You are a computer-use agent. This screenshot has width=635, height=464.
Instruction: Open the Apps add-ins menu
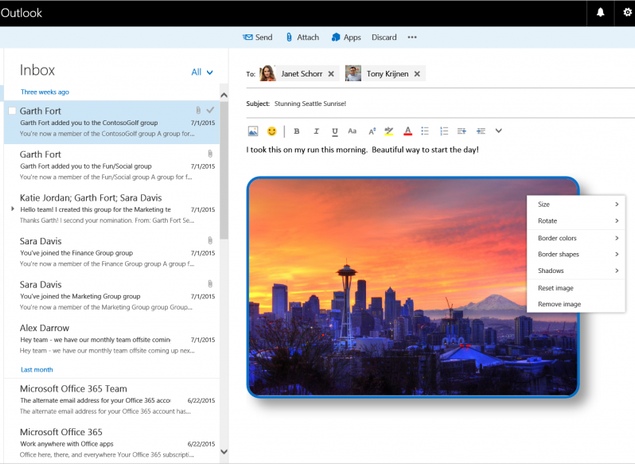pyautogui.click(x=346, y=37)
